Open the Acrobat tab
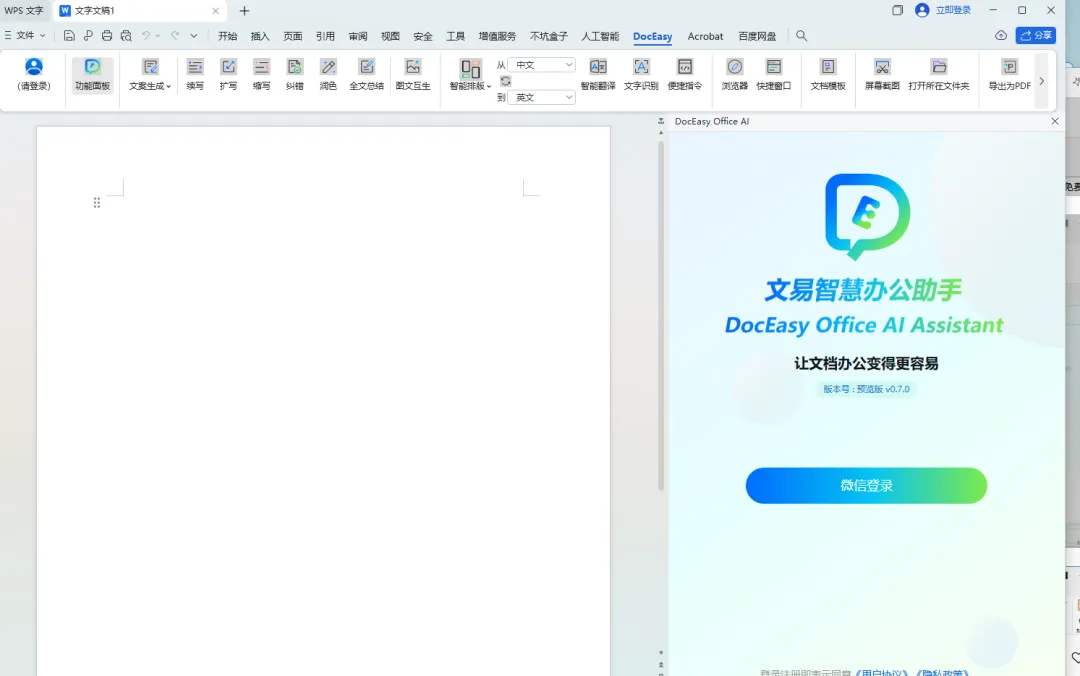Viewport: 1080px width, 676px height. 705,36
